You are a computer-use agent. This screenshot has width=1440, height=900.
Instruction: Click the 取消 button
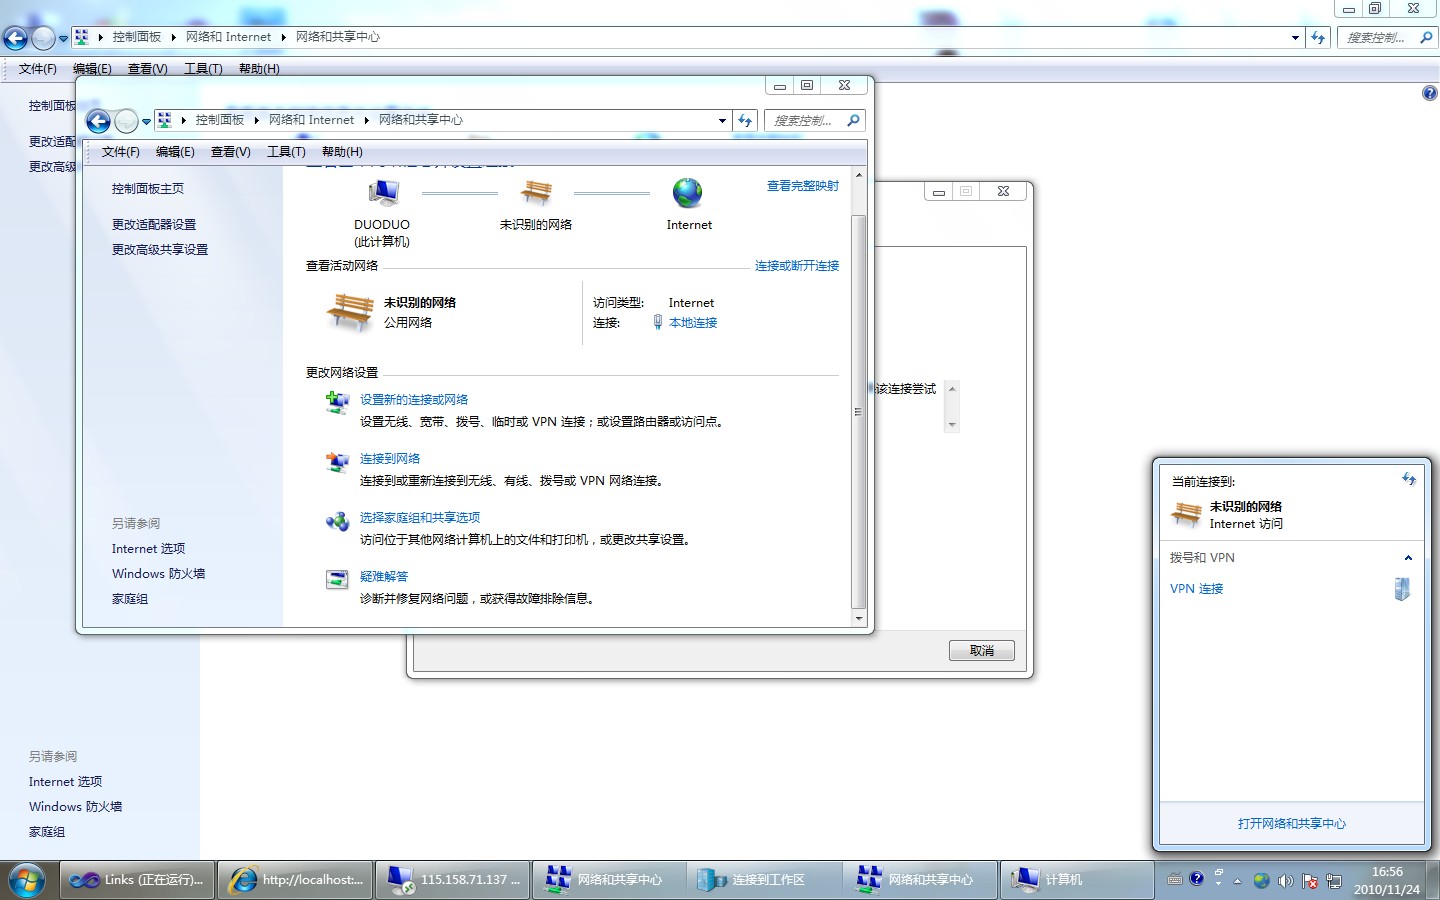[x=981, y=651]
